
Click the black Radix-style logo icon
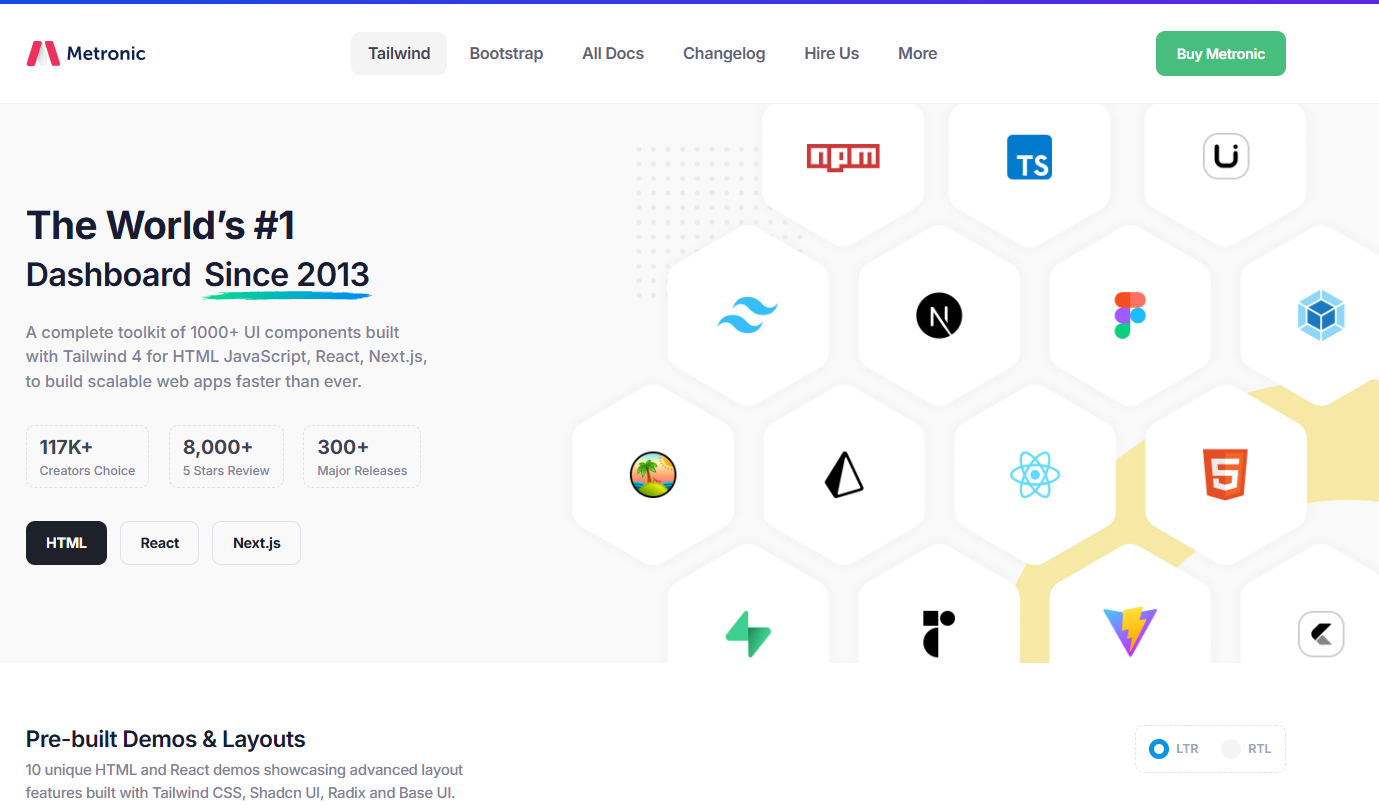coord(939,634)
